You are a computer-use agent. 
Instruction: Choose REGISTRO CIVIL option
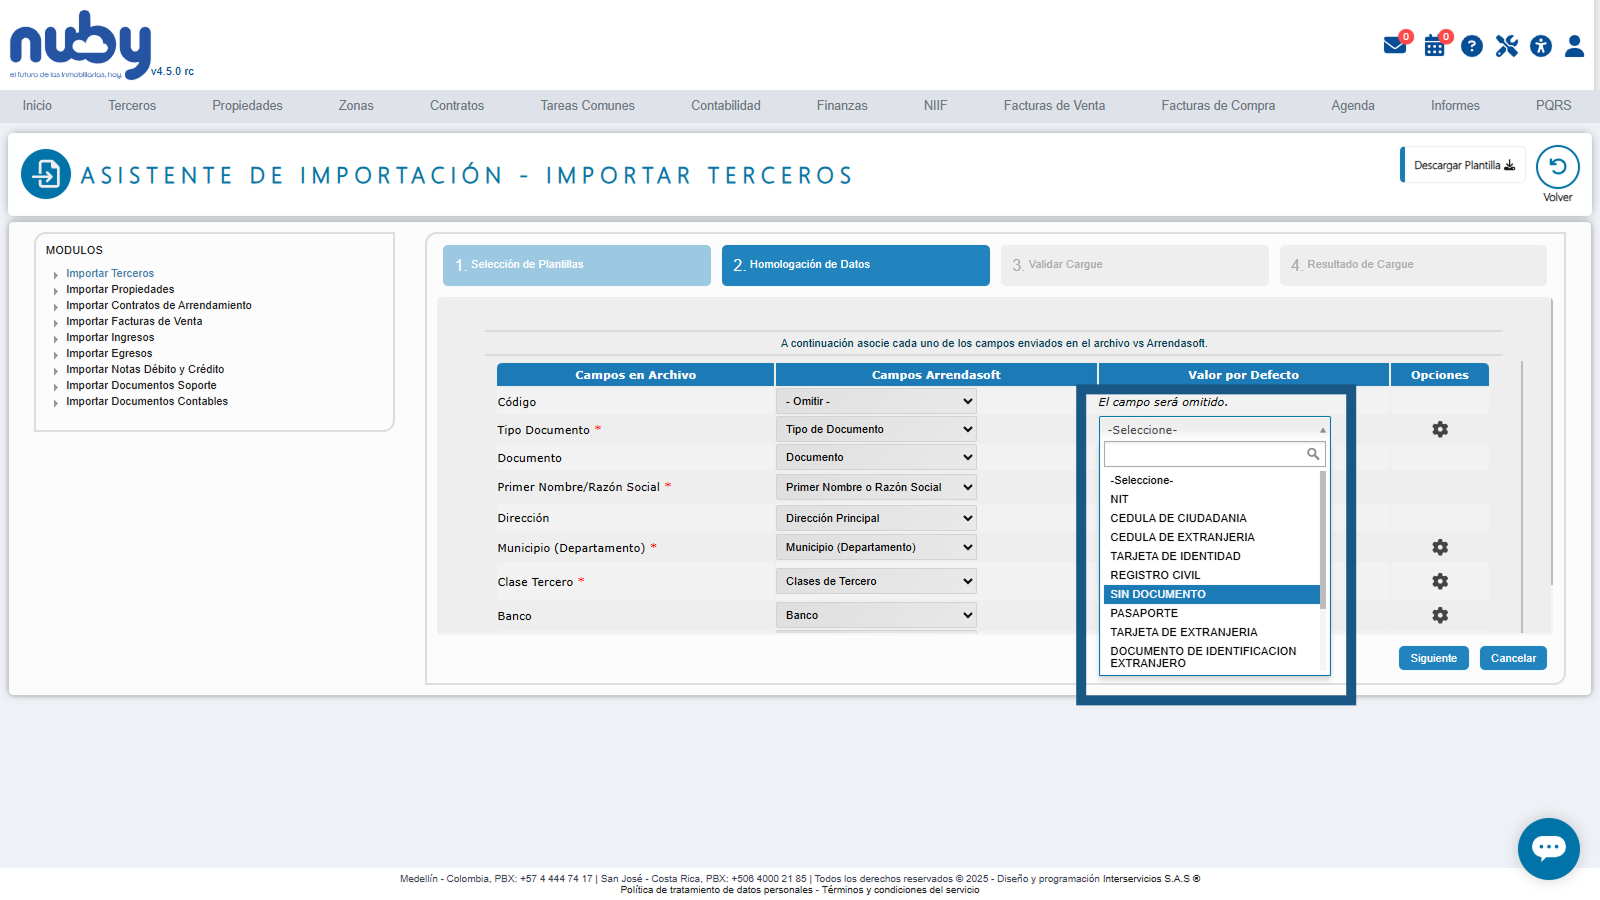click(1212, 575)
